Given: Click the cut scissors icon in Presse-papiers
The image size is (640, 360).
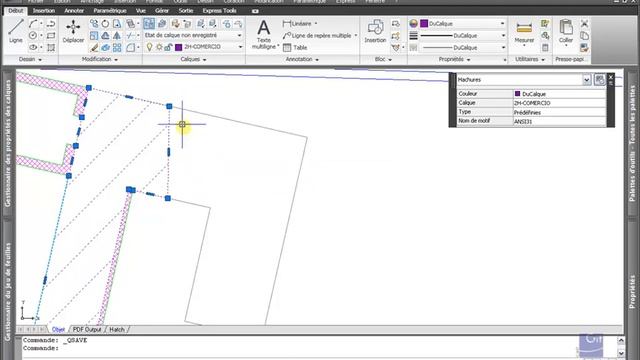Looking at the screenshot, I should click(584, 24).
